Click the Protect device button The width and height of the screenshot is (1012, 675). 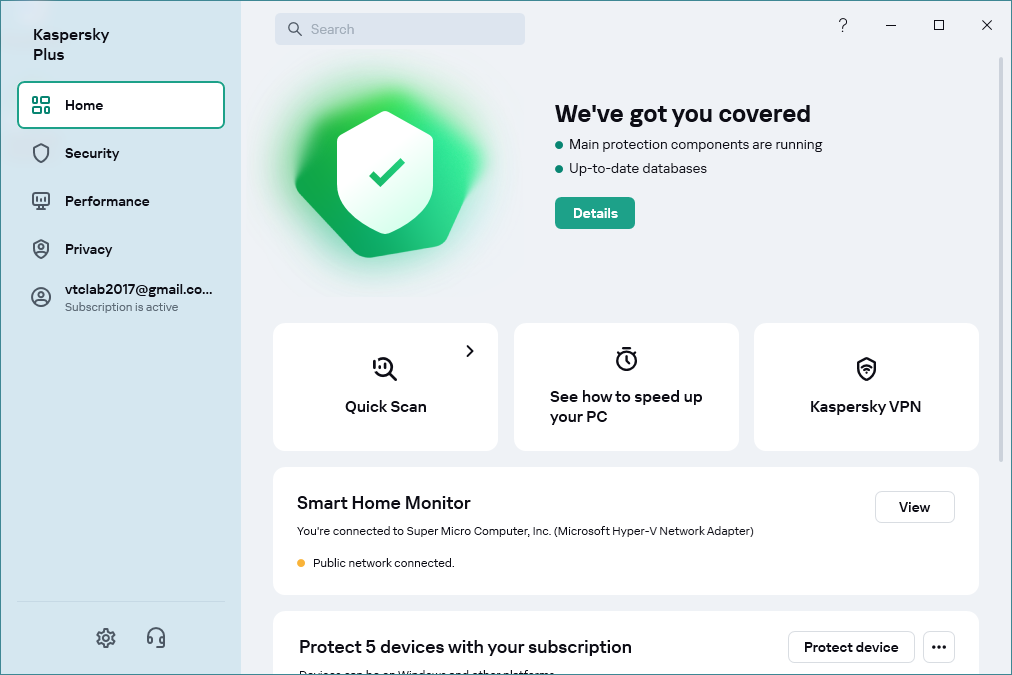click(851, 647)
